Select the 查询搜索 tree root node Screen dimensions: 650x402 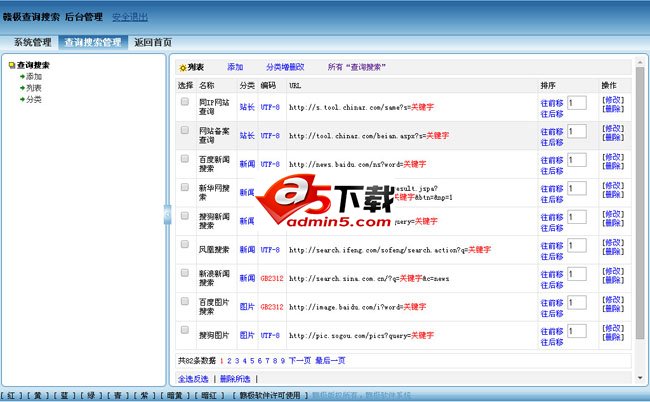tap(33, 65)
